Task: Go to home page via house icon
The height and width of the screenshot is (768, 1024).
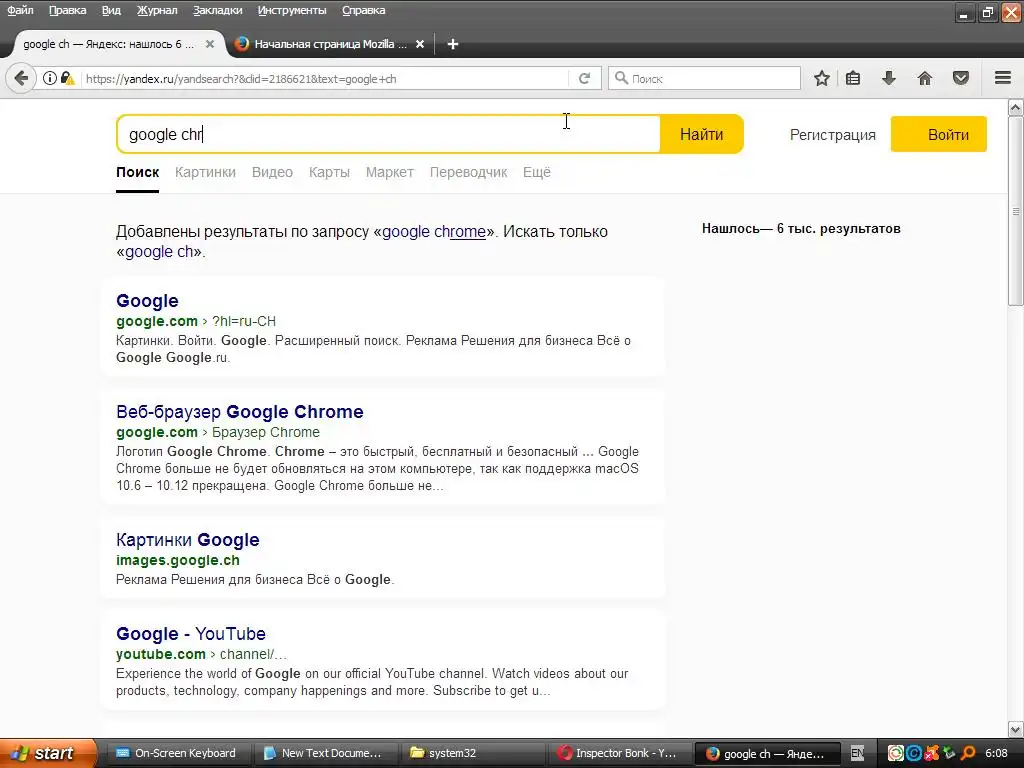Action: pyautogui.click(x=925, y=78)
